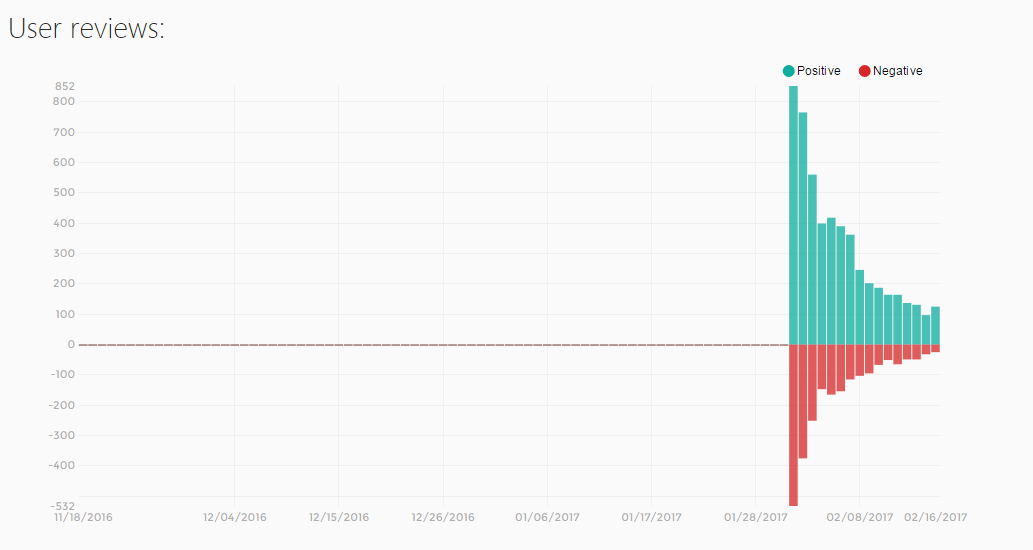Click the 0 baseline y-axis label
The width and height of the screenshot is (1033, 550).
pyautogui.click(x=72, y=344)
